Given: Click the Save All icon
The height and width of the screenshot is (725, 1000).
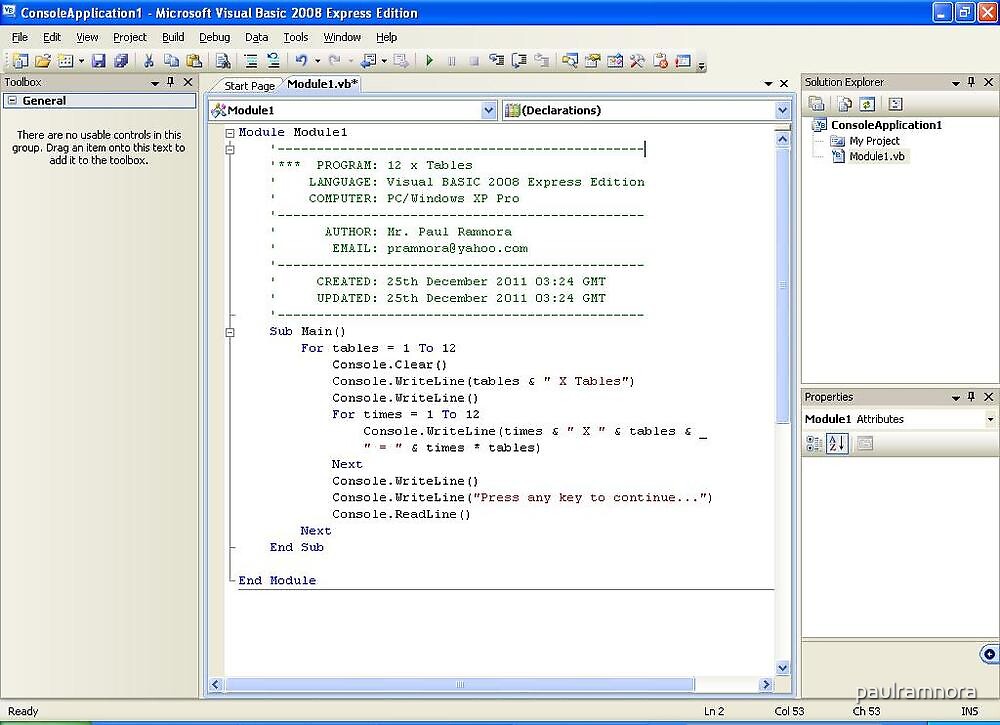Looking at the screenshot, I should [x=120, y=61].
